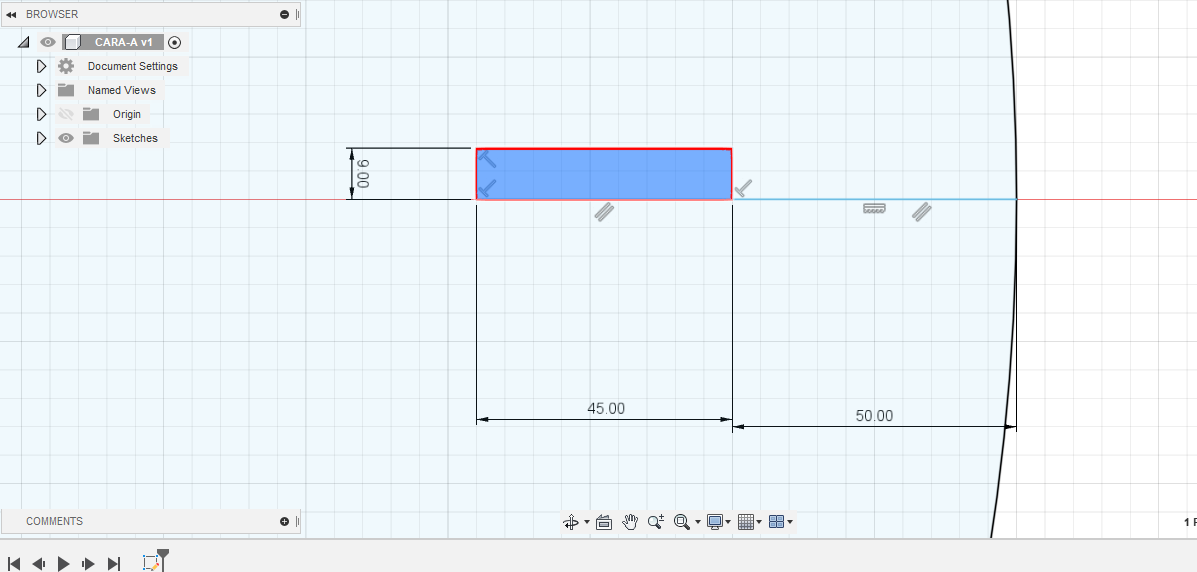Toggle visibility eye of CARA-A v1
1197x572 pixels.
(x=48, y=43)
